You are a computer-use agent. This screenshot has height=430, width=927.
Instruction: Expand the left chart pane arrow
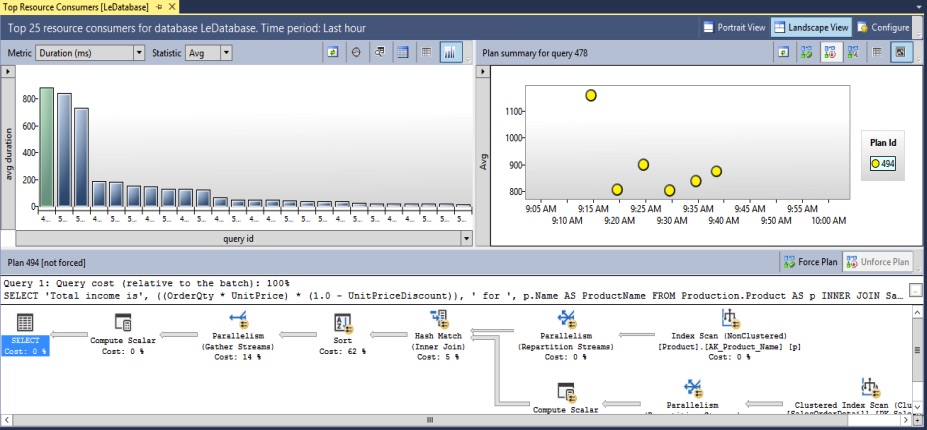(x=8, y=71)
